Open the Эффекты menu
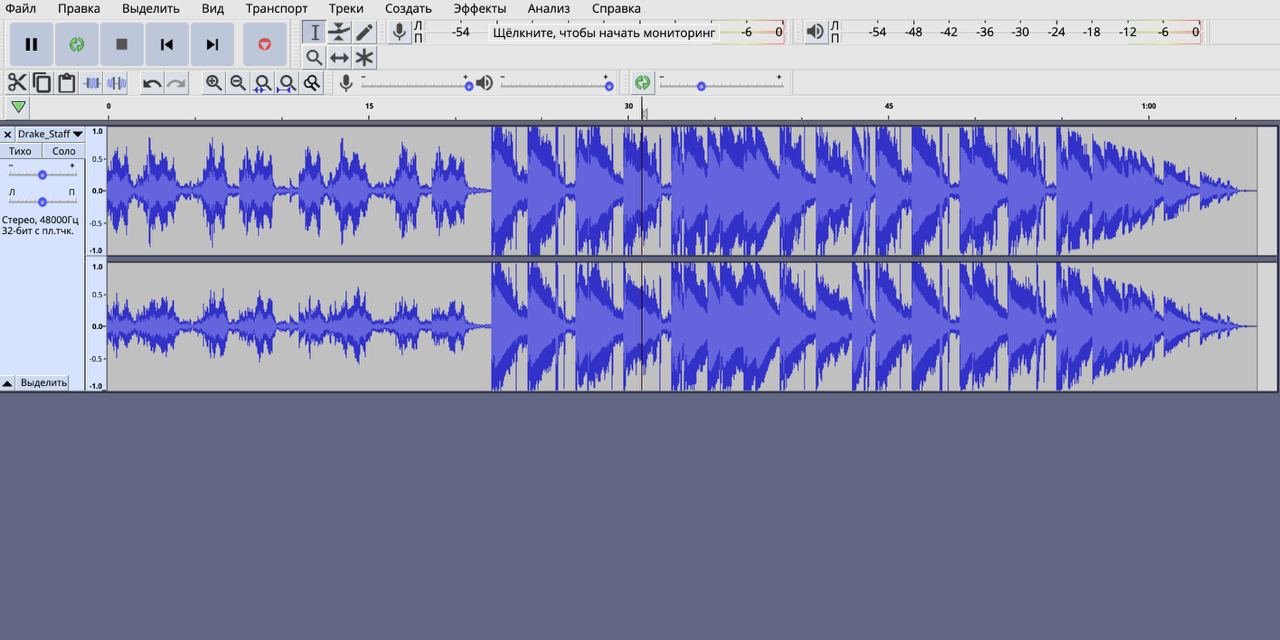Screen dimensions: 1280x640 click(x=479, y=9)
